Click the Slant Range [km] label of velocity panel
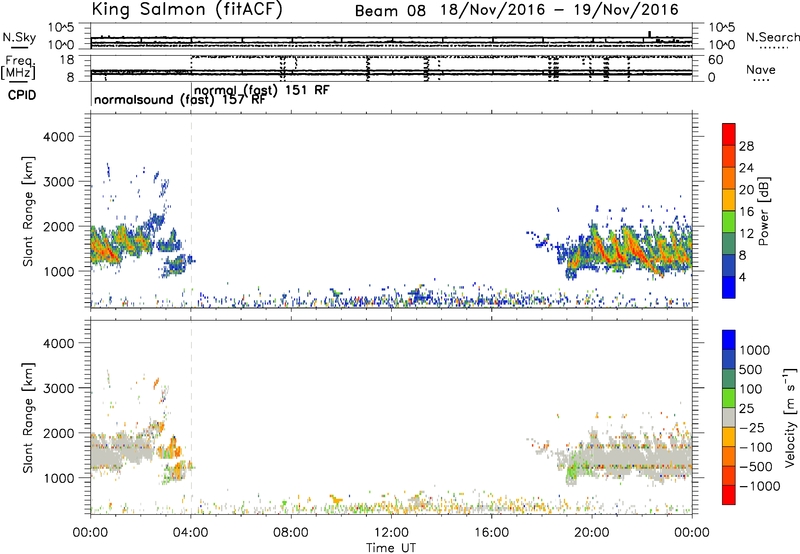Viewport: 800px width, 554px height. click(x=28, y=418)
